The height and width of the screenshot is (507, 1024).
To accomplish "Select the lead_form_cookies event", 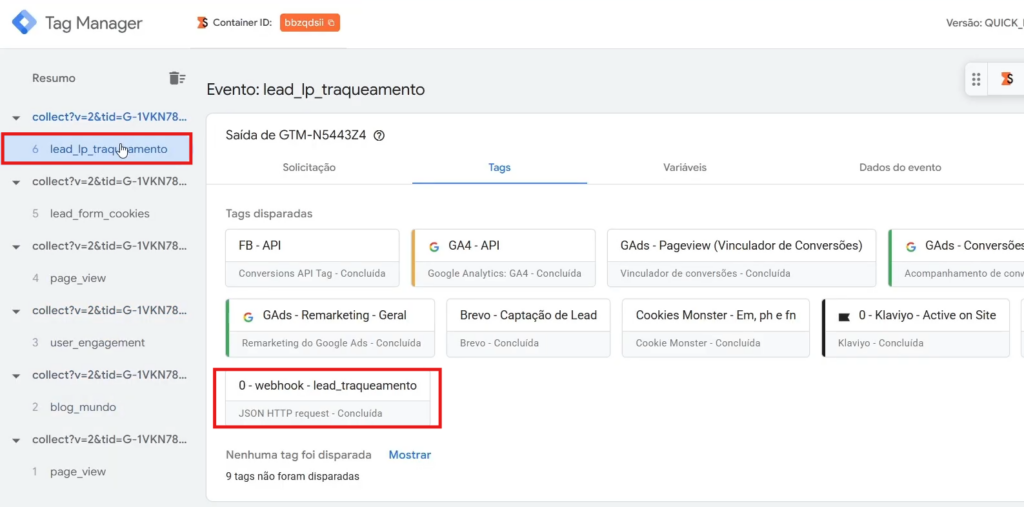I will [99, 214].
